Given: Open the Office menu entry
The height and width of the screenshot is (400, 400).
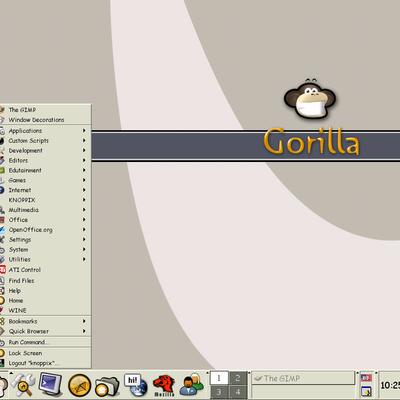Looking at the screenshot, I should 45,220.
